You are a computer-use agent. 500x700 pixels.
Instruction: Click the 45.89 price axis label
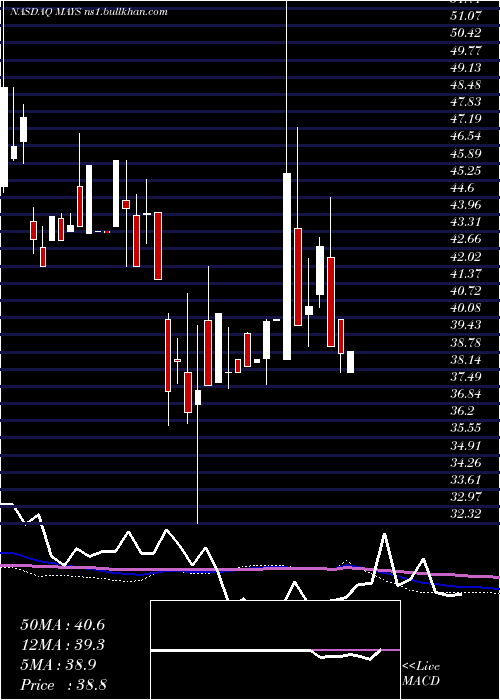[x=467, y=154]
